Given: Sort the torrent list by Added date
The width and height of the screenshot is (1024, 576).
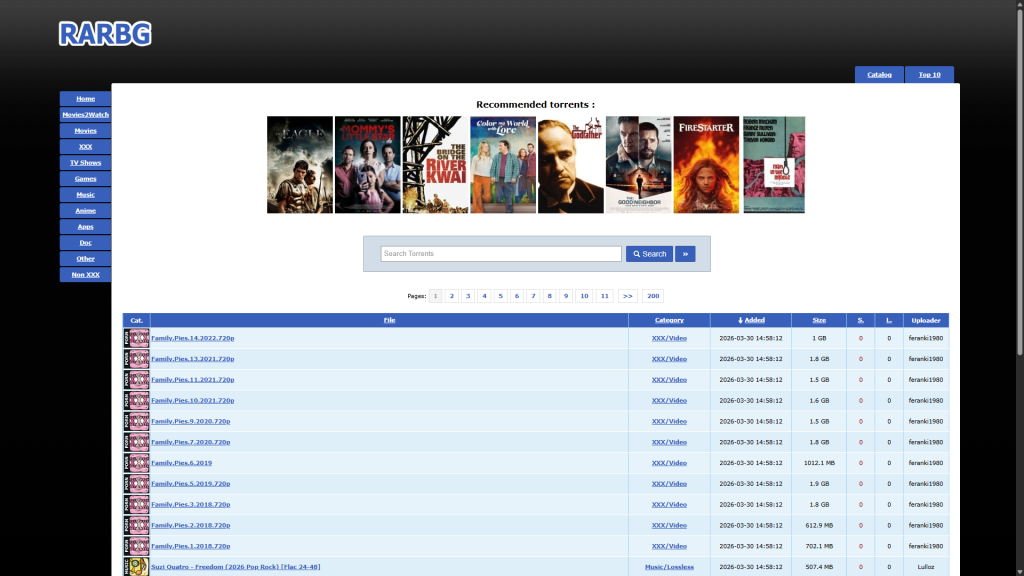Looking at the screenshot, I should pos(751,320).
